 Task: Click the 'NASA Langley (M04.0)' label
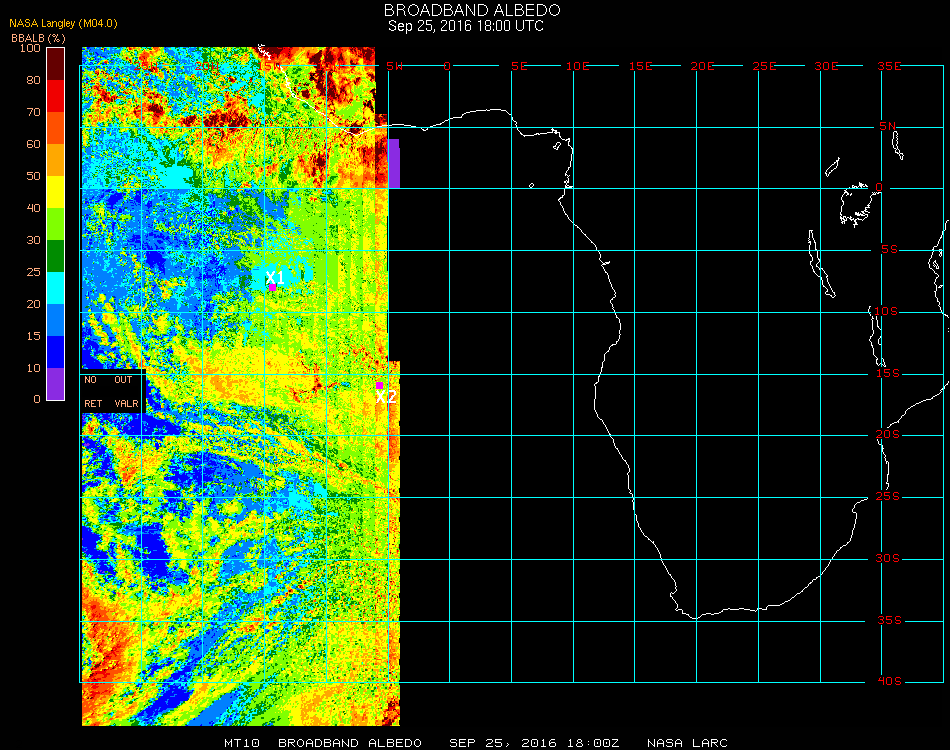[63, 24]
